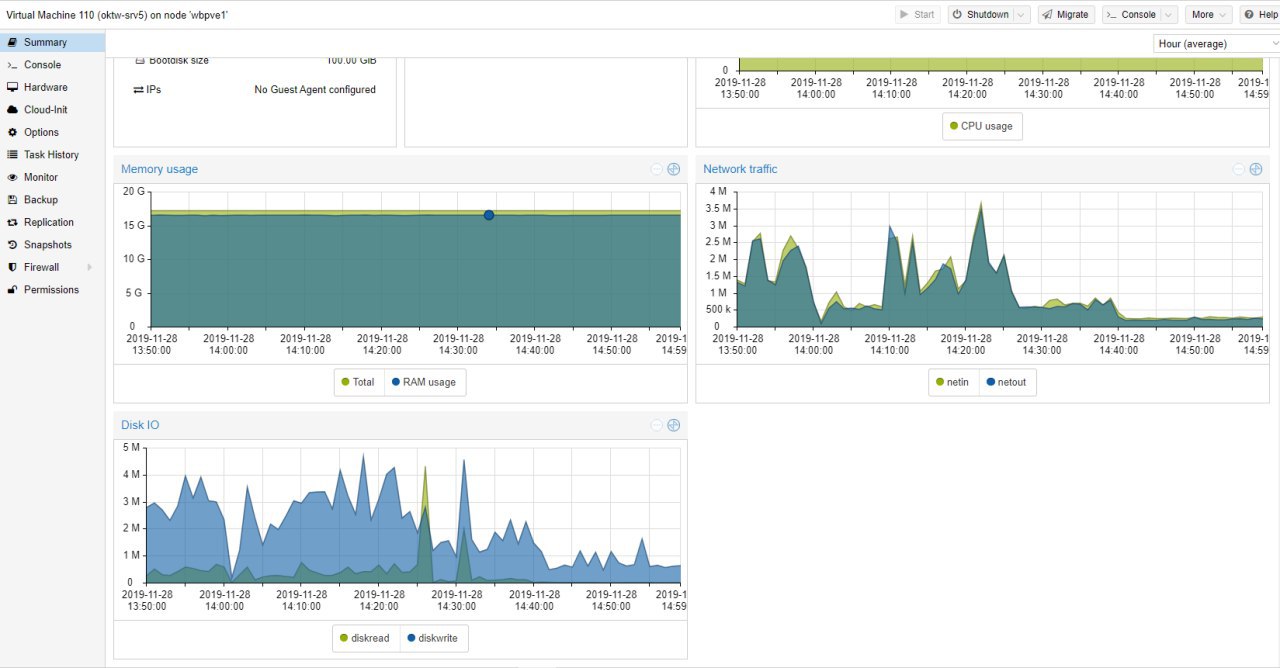The image size is (1280, 668).
Task: Toggle the netin legend series
Action: [x=953, y=382]
